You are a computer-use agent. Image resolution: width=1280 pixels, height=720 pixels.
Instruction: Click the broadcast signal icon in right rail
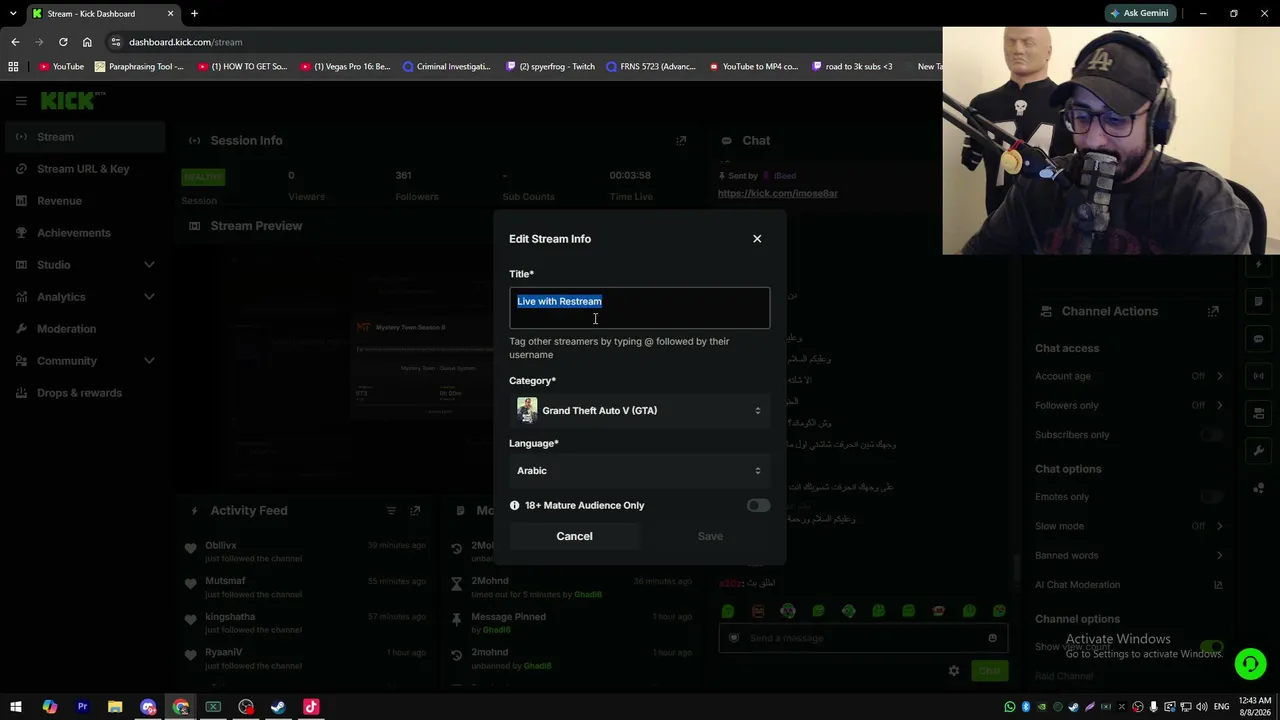tap(1259, 376)
